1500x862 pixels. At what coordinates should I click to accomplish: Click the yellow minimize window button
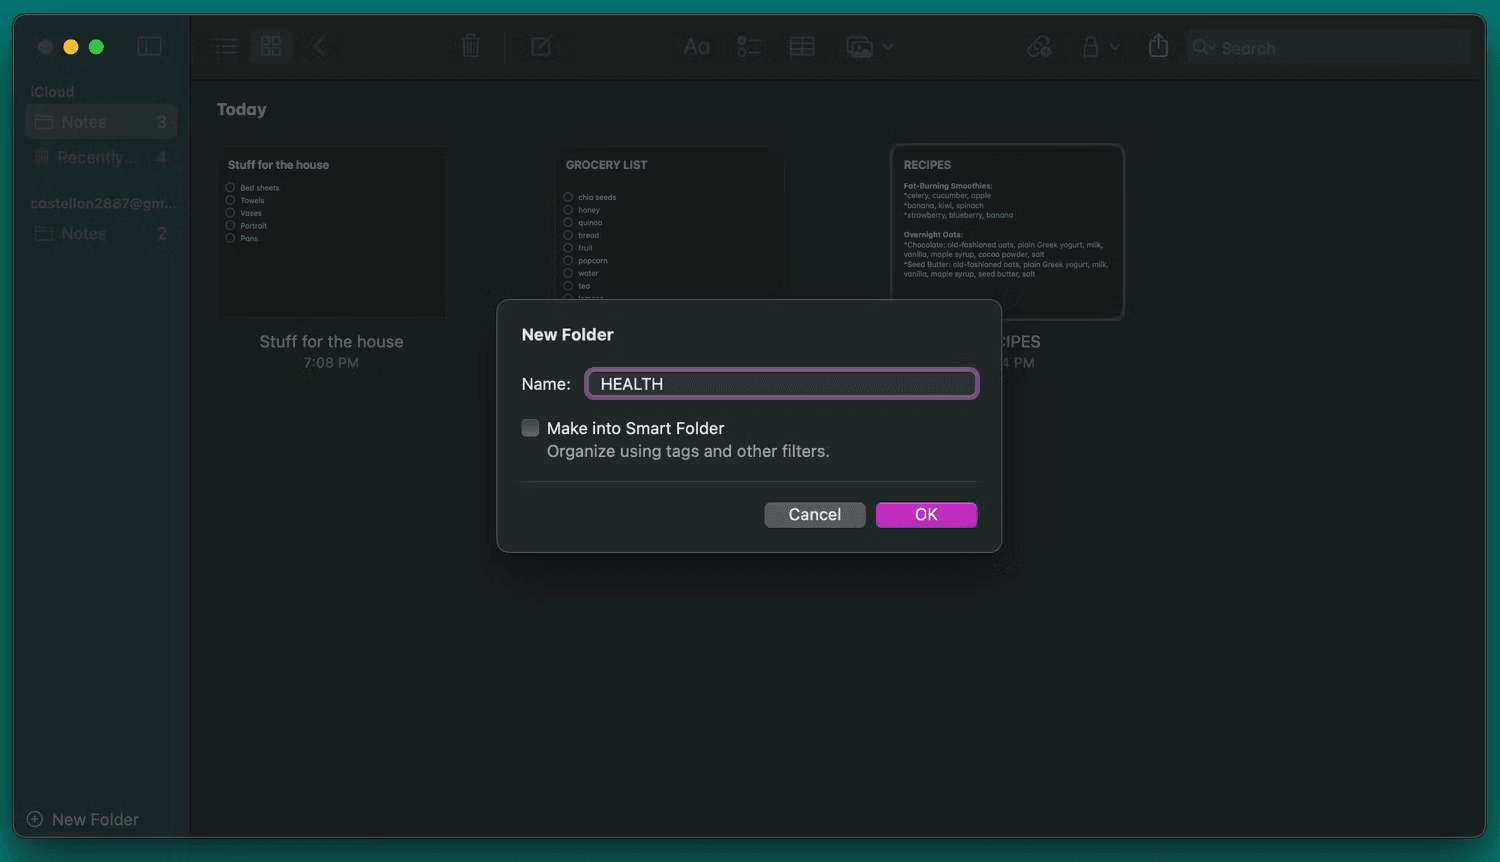tap(71, 47)
